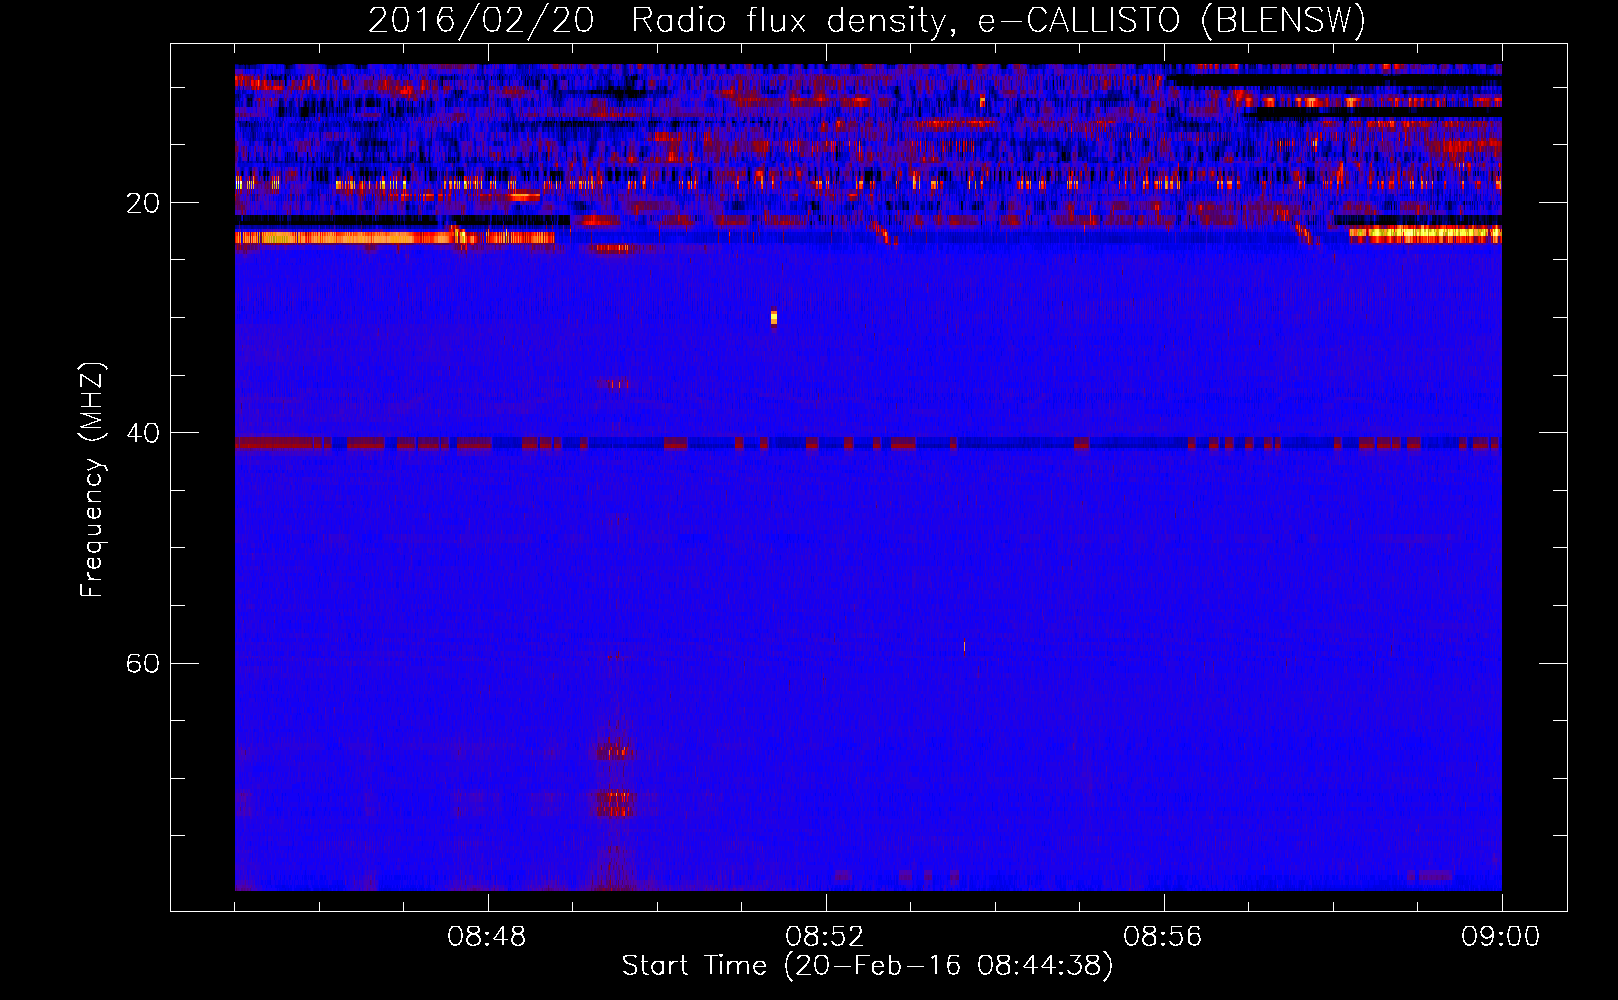This screenshot has height=1000, width=1618.
Task: Click the plot title "2016/02/20 Radio flux density, e-CALLISTO (BLENSW)"
Action: click(867, 20)
